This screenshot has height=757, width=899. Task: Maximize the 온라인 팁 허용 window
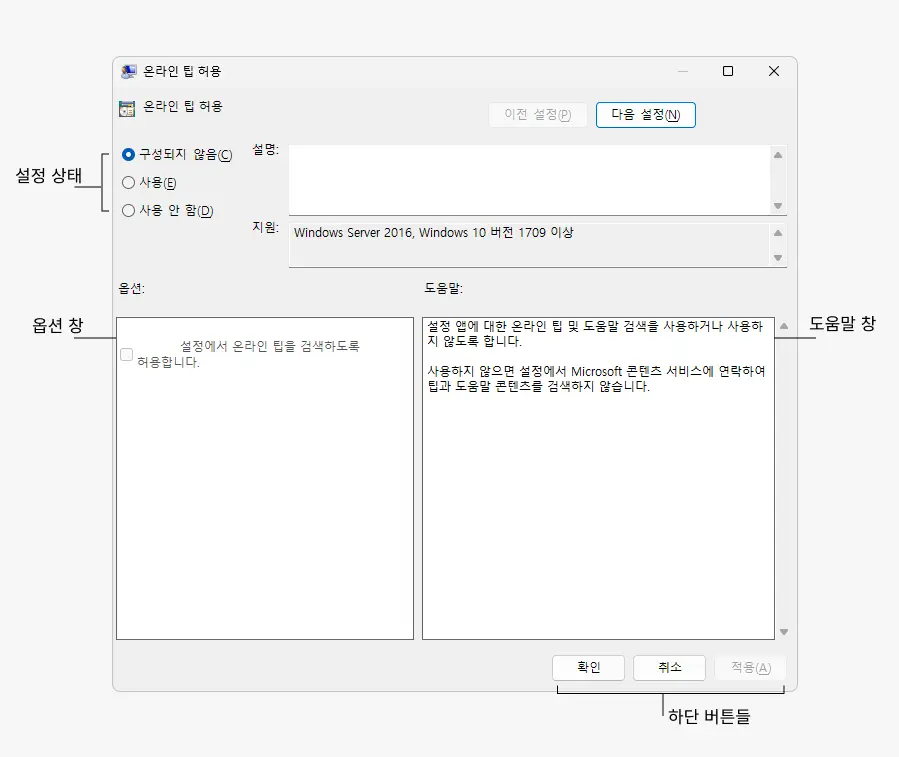pos(728,71)
